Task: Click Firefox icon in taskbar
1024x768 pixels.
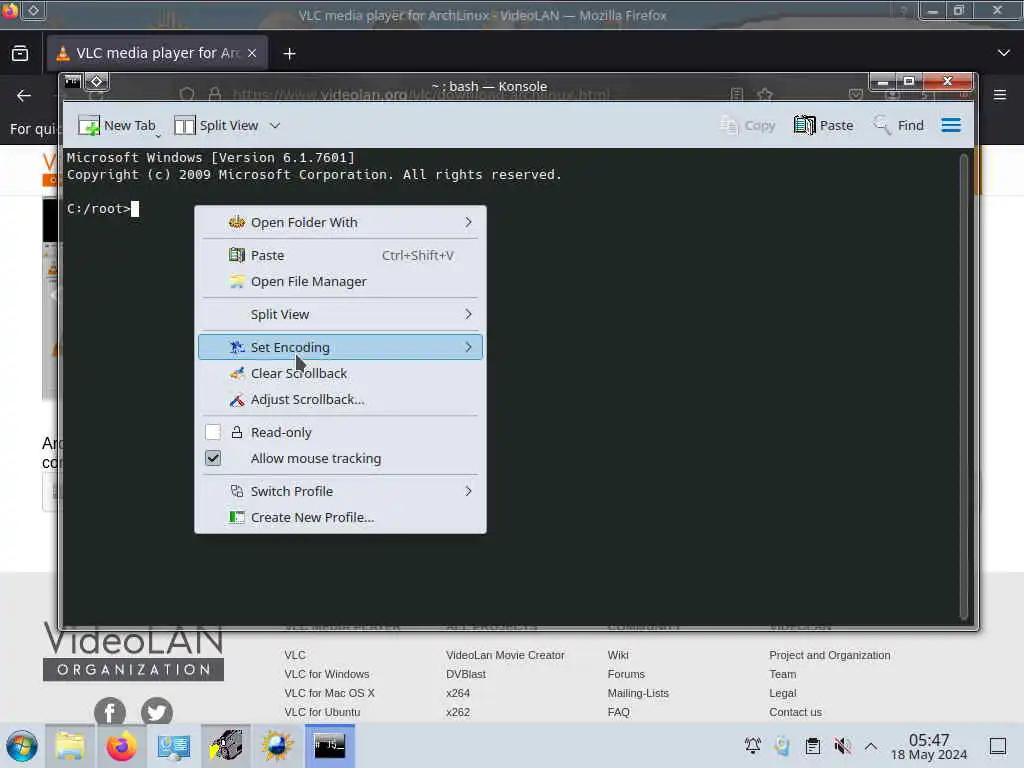Action: click(121, 746)
